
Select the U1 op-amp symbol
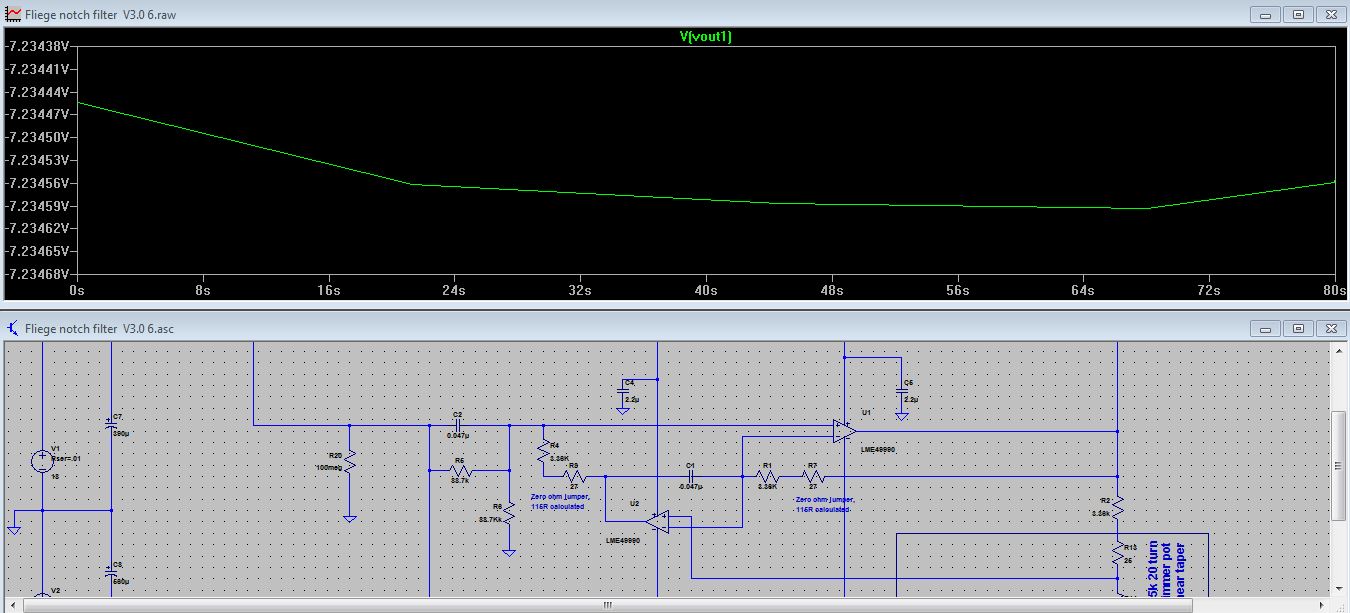pyautogui.click(x=844, y=431)
